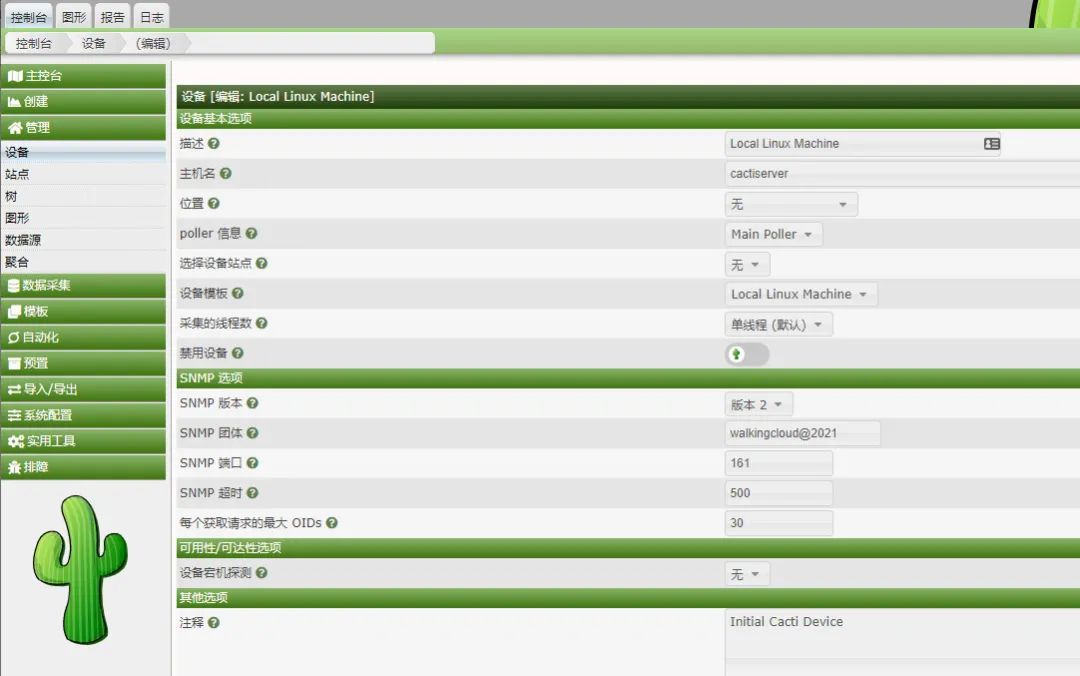
Task: Open the 设备宕机探测 dropdown
Action: 747,574
